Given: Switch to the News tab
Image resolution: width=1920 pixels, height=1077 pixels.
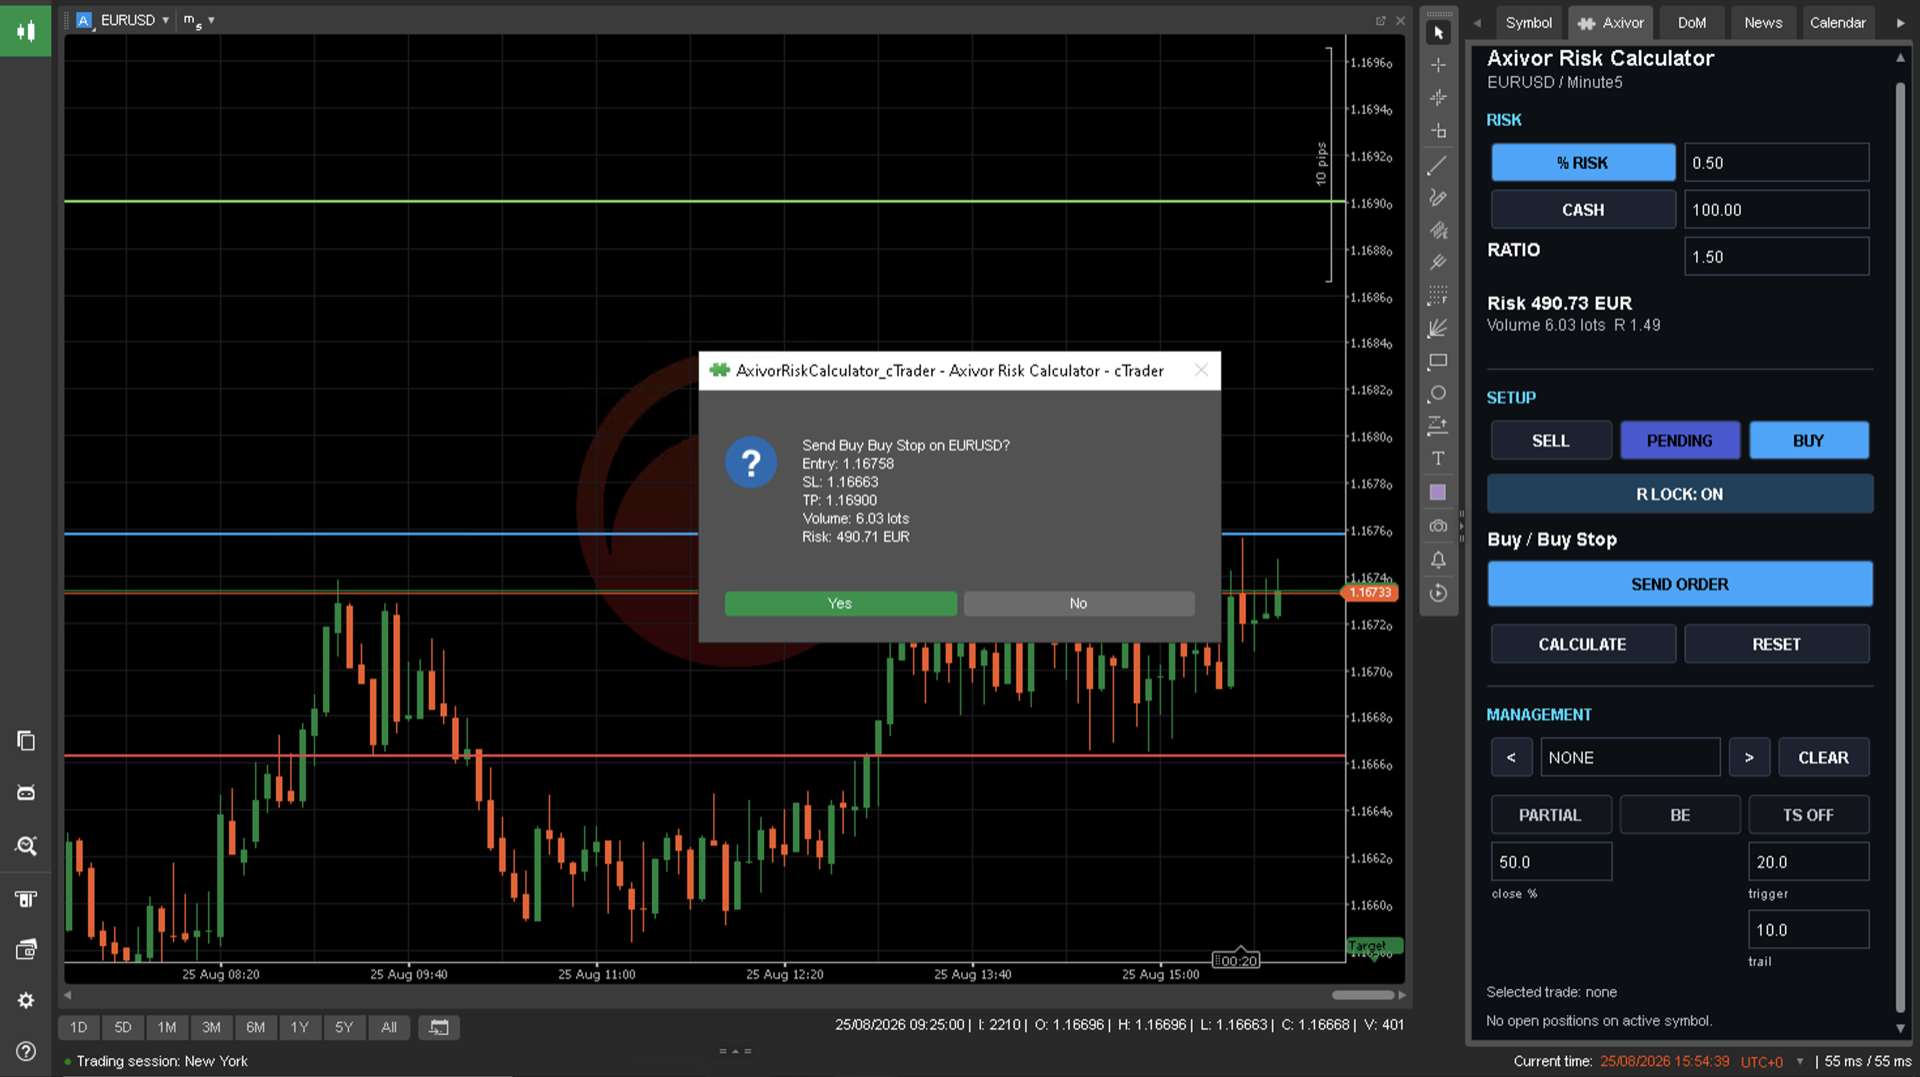Looking at the screenshot, I should [1763, 22].
